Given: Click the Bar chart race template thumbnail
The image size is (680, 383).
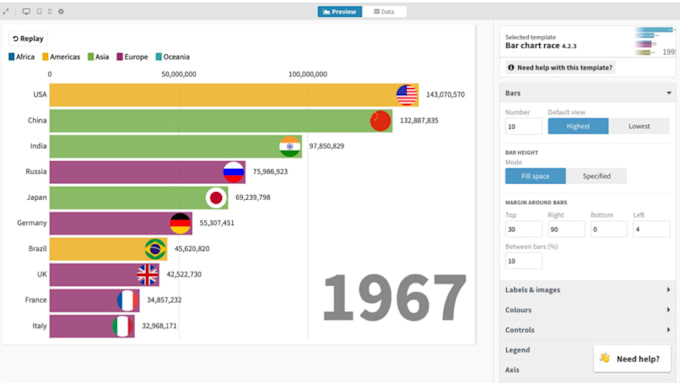Looking at the screenshot, I should tap(655, 41).
